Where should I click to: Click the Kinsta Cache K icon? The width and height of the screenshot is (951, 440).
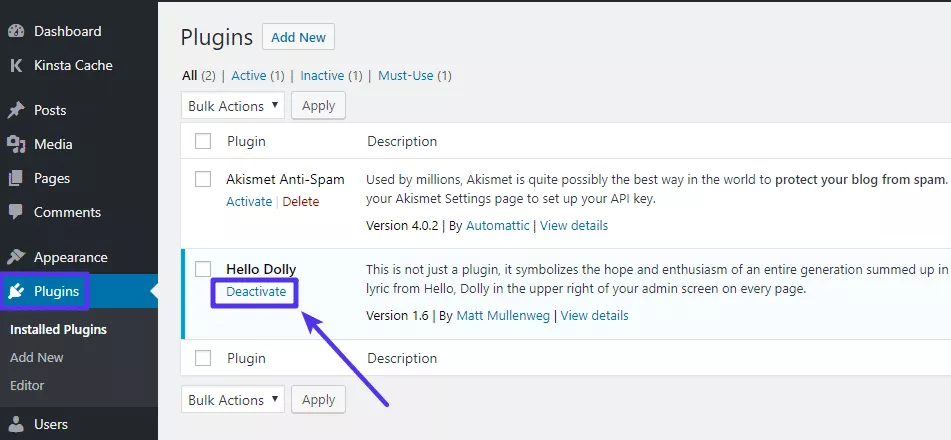16,65
